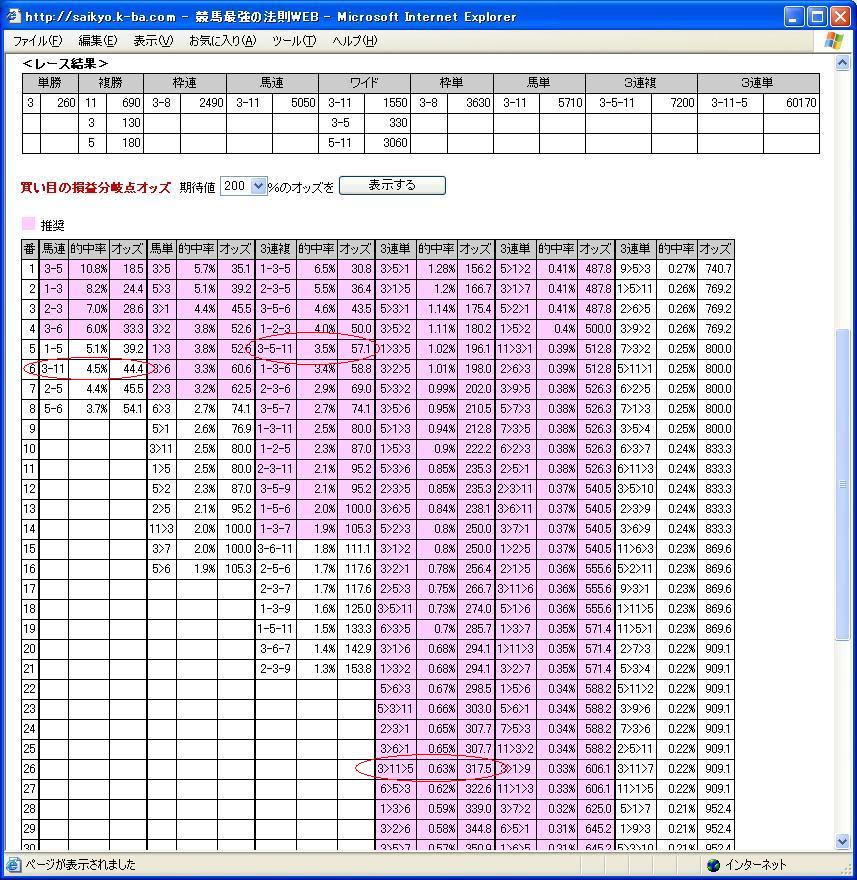This screenshot has height=880, width=857.
Task: Click the 3060 wide payout cell
Action: 387,143
